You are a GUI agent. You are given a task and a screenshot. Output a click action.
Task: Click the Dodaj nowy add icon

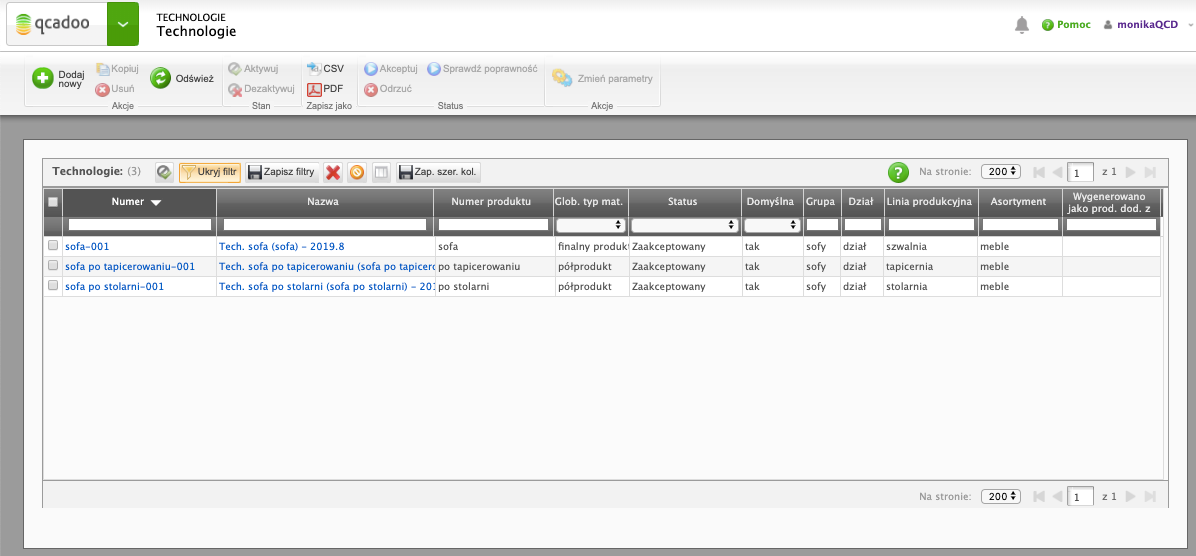coord(43,78)
